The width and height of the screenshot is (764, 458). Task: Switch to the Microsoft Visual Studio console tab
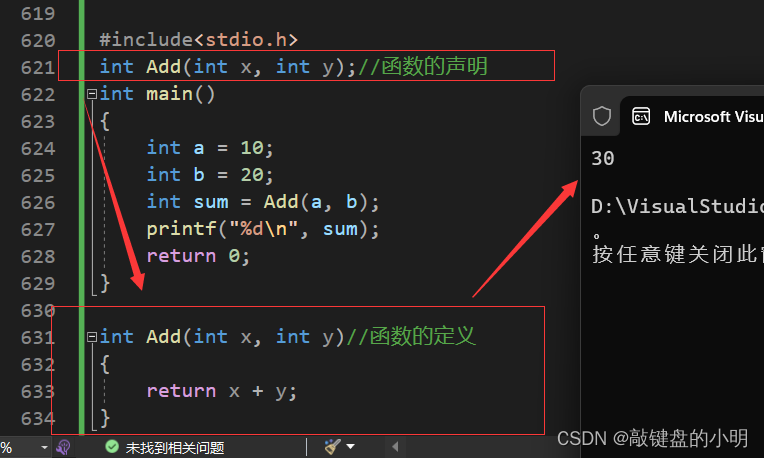[x=692, y=116]
